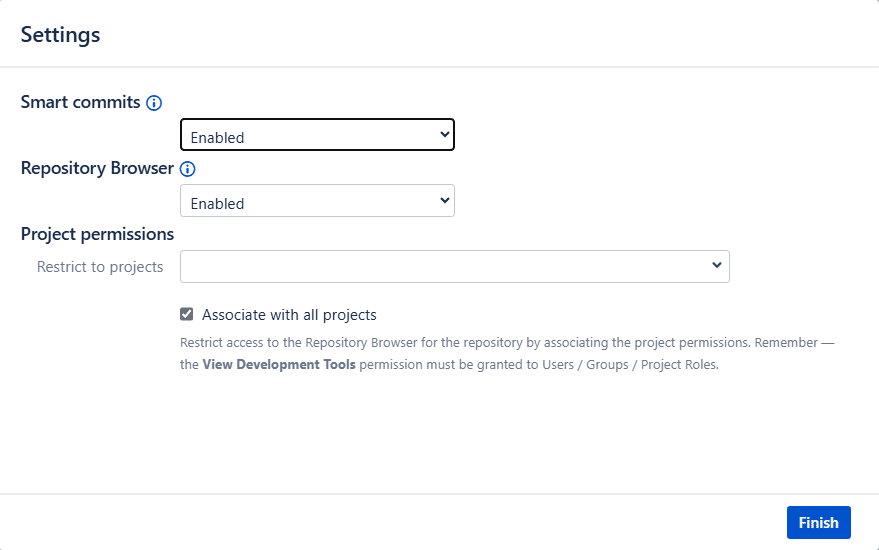Open the Repository Browser Enabled dropdown
This screenshot has width=879, height=550.
click(317, 201)
